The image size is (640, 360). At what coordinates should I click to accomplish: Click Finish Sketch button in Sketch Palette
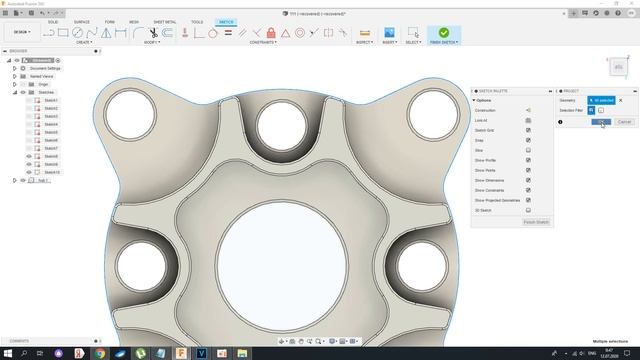pyautogui.click(x=536, y=222)
